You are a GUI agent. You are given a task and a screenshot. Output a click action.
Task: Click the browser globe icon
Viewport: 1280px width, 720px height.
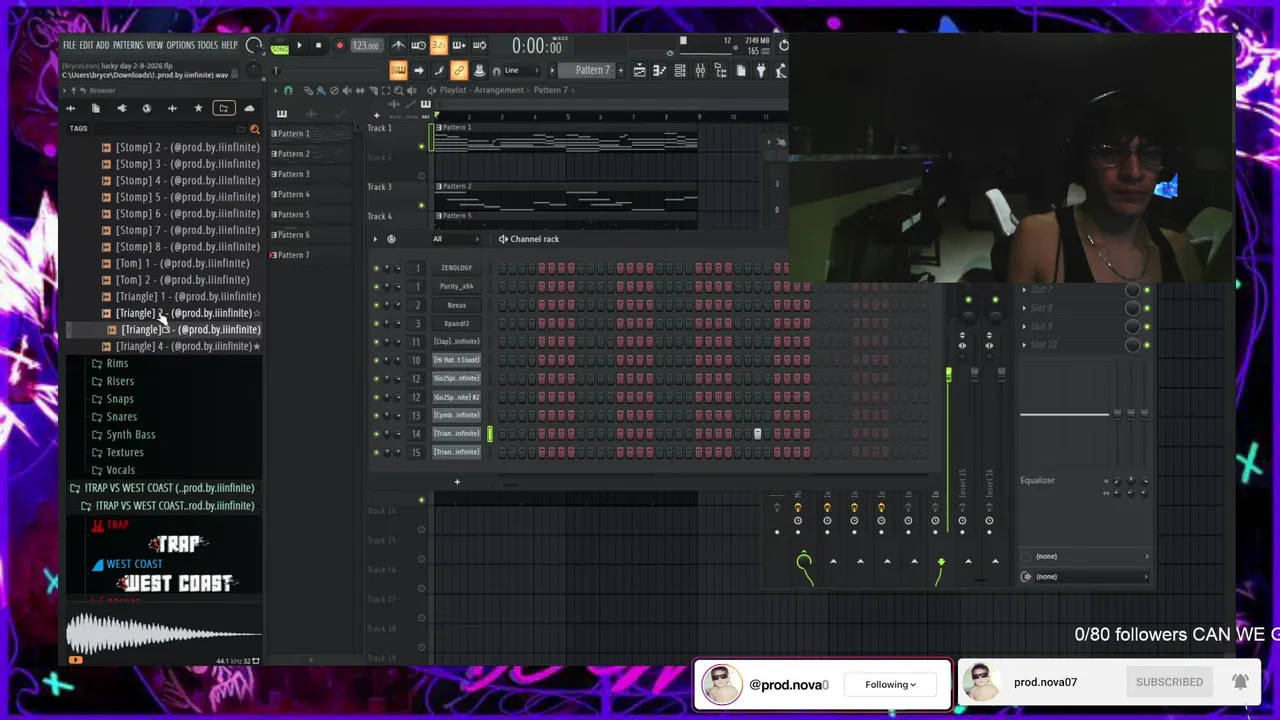click(146, 108)
